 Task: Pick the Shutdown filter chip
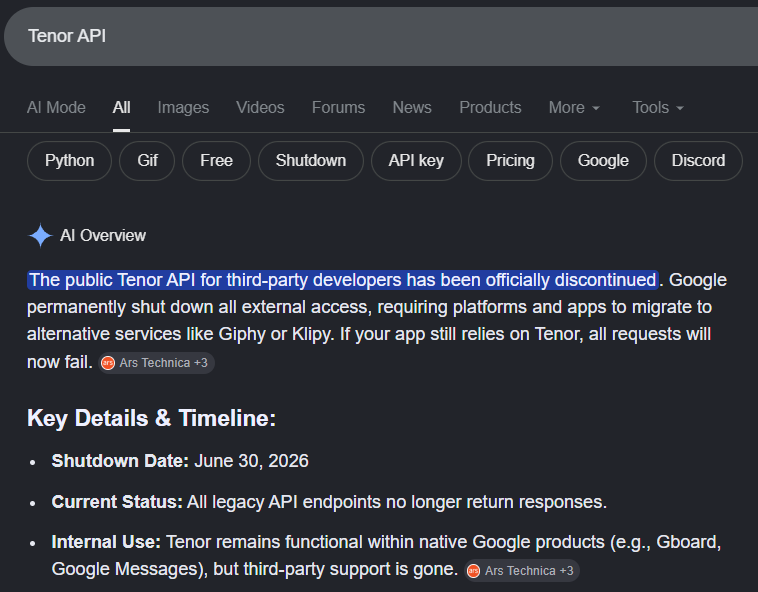(311, 161)
